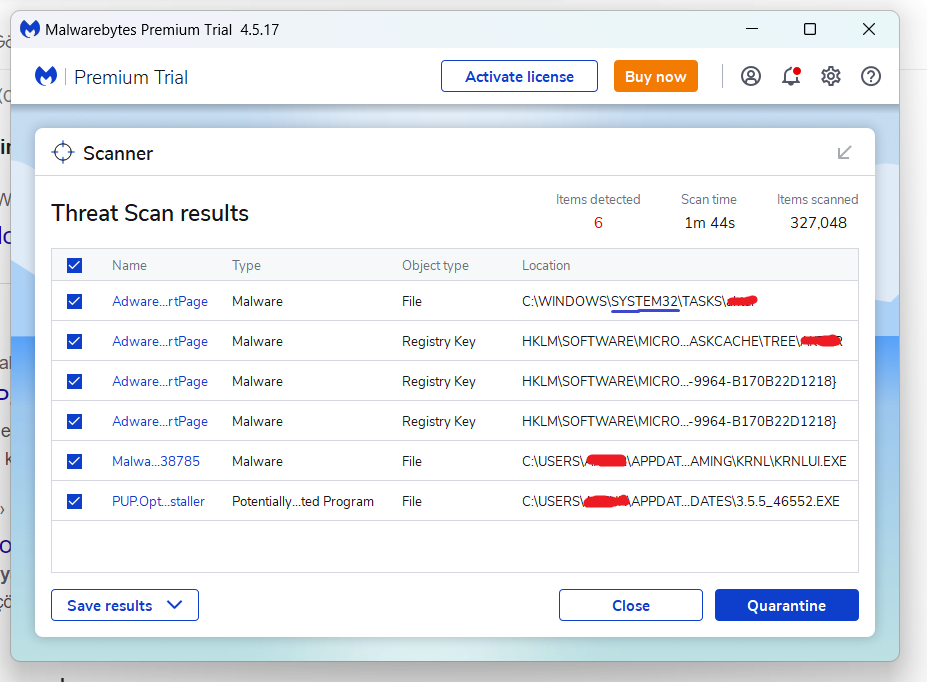Click the items scanned value 327,048
The width and height of the screenshot is (927, 682).
click(818, 223)
